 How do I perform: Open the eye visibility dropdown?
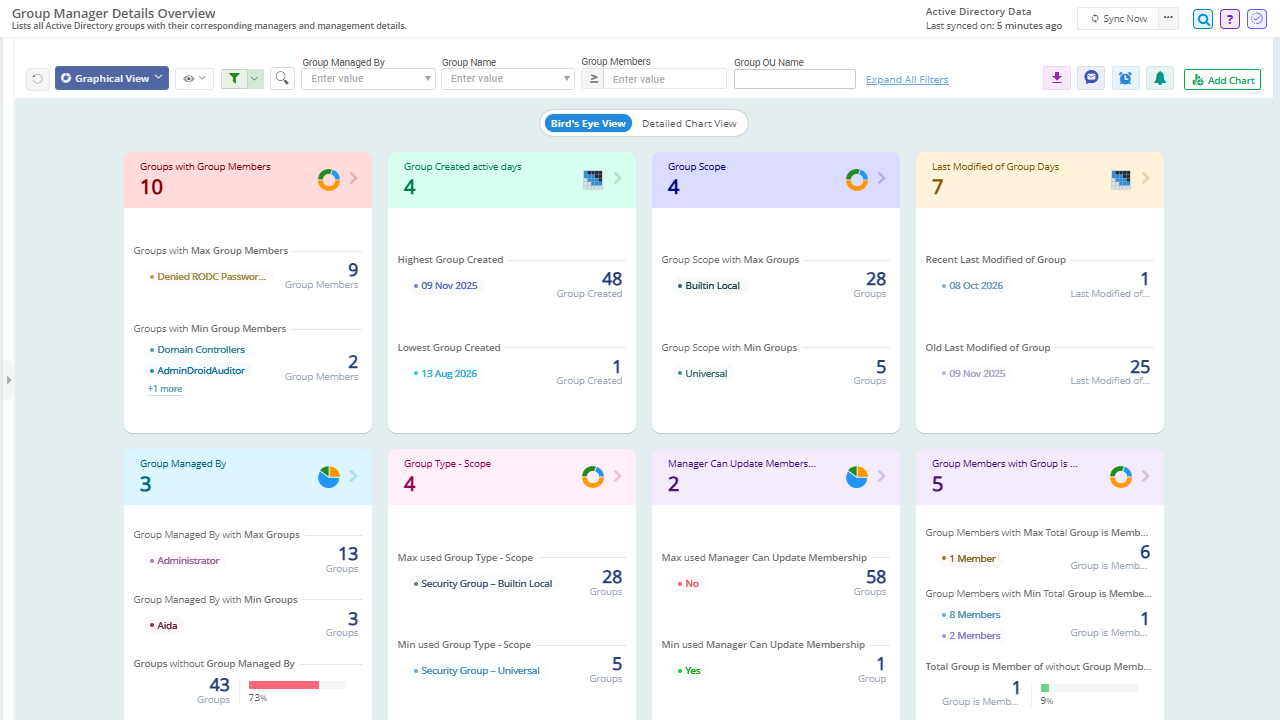(x=194, y=78)
